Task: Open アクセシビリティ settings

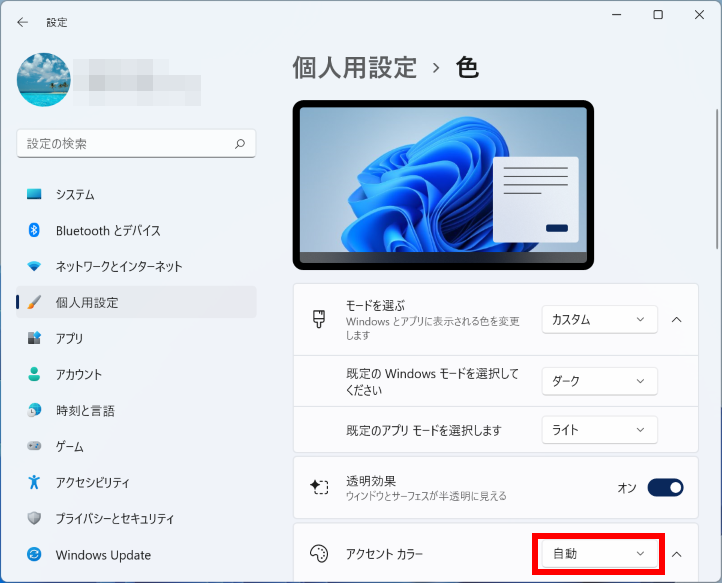Action: tap(136, 482)
